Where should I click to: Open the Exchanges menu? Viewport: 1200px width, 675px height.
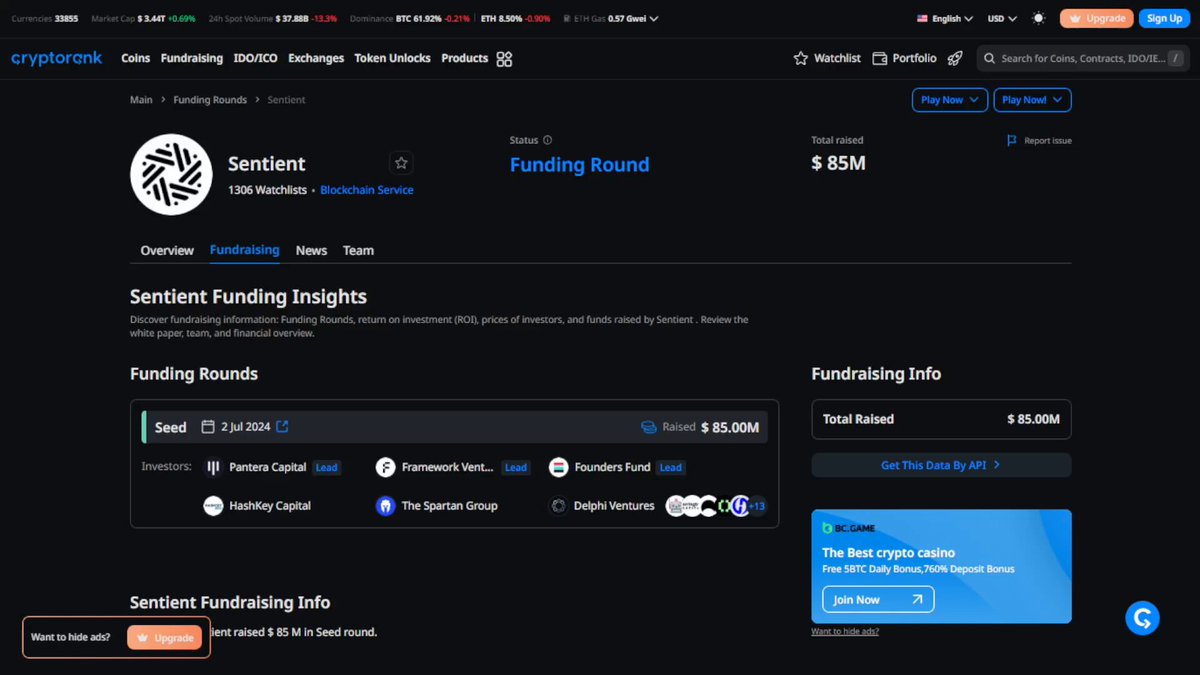pos(316,59)
